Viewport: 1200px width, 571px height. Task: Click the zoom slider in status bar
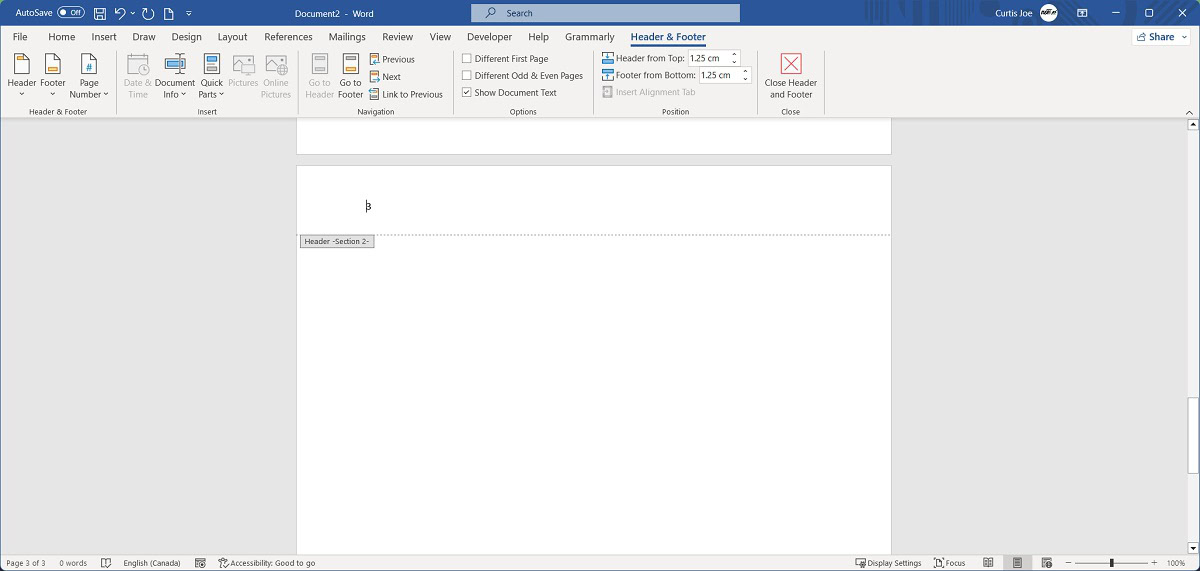pyautogui.click(x=1111, y=563)
